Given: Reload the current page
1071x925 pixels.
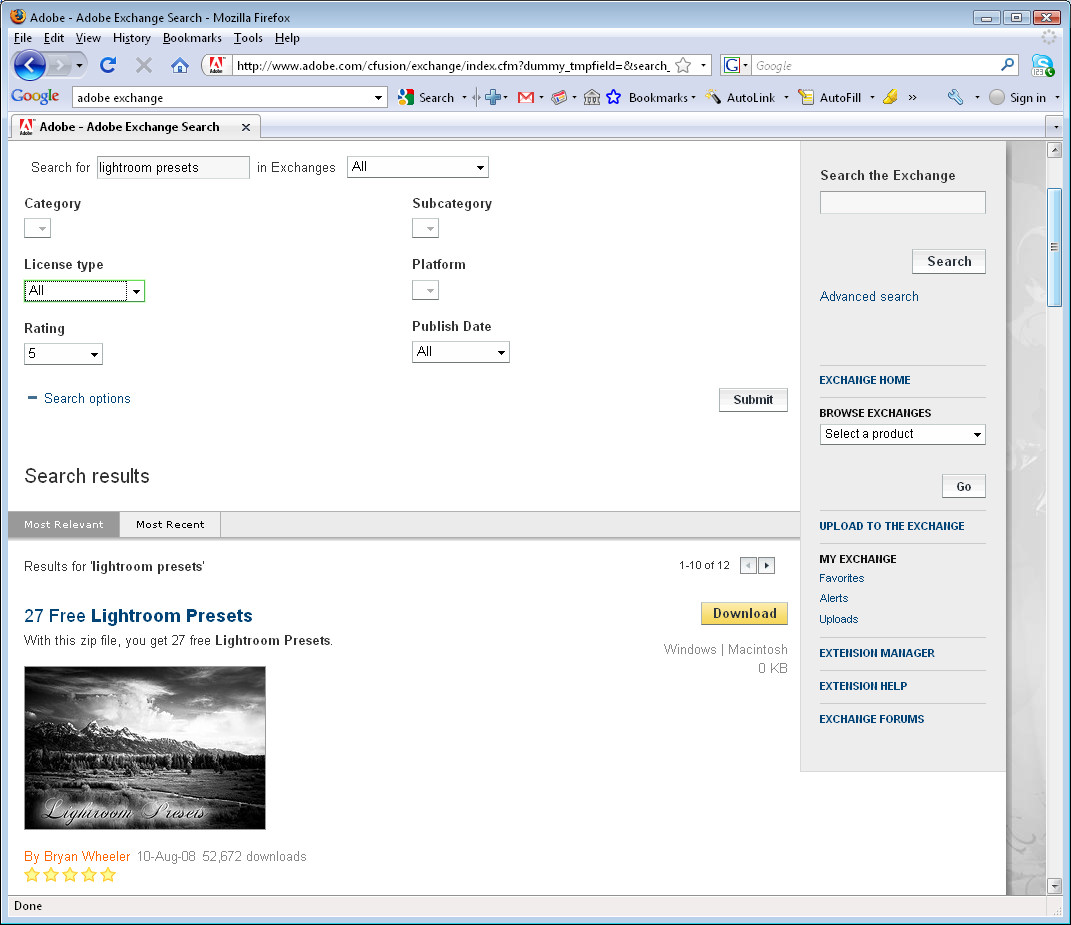Looking at the screenshot, I should [x=108, y=65].
